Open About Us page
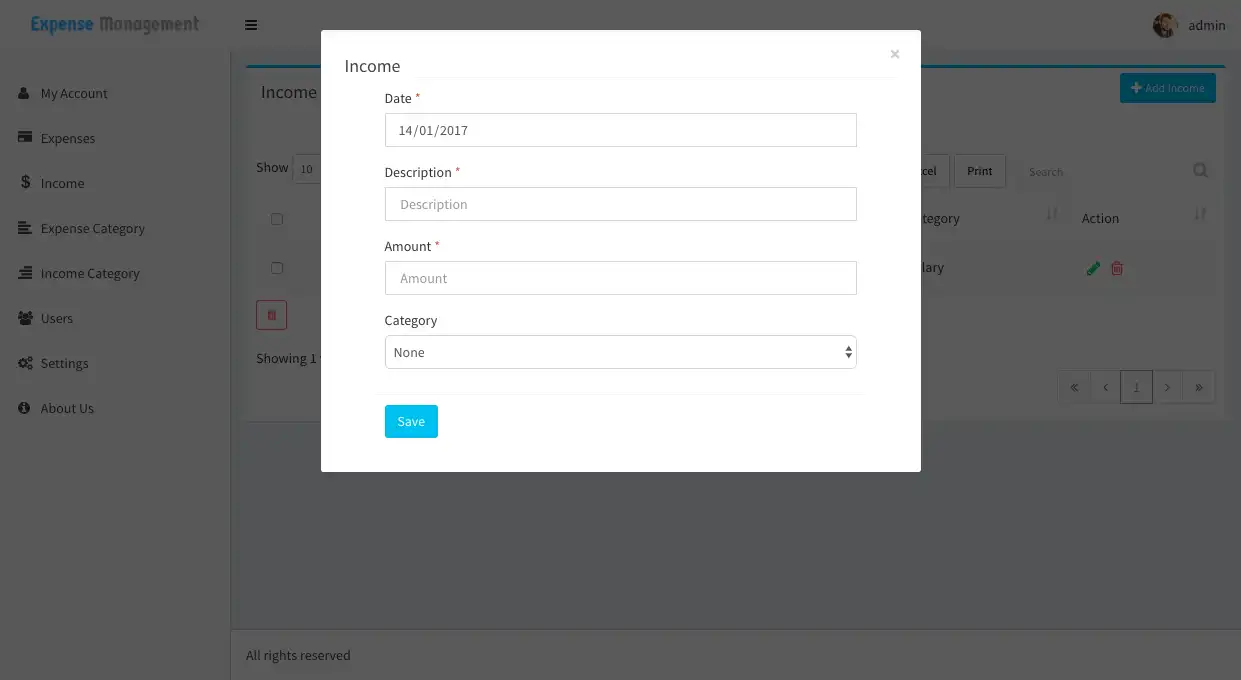The height and width of the screenshot is (680, 1241). [67, 408]
